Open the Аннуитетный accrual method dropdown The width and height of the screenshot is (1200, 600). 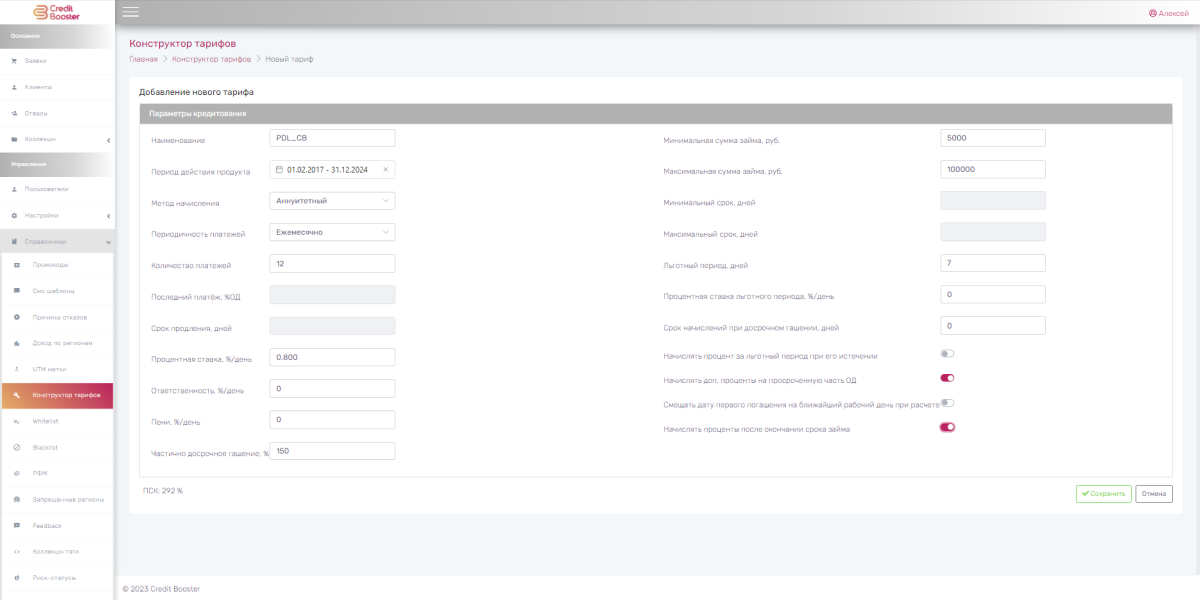[x=332, y=201]
